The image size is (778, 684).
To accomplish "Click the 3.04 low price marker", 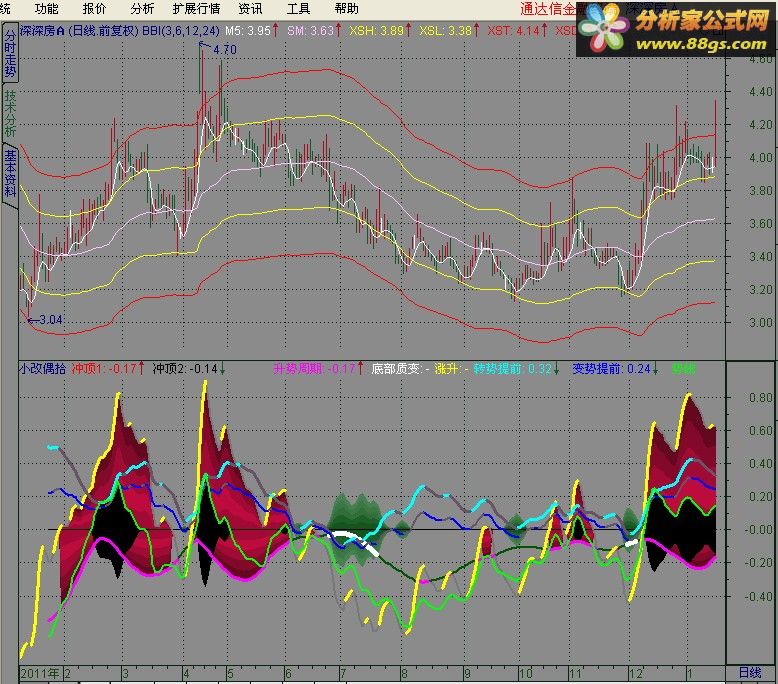I will click(x=51, y=320).
